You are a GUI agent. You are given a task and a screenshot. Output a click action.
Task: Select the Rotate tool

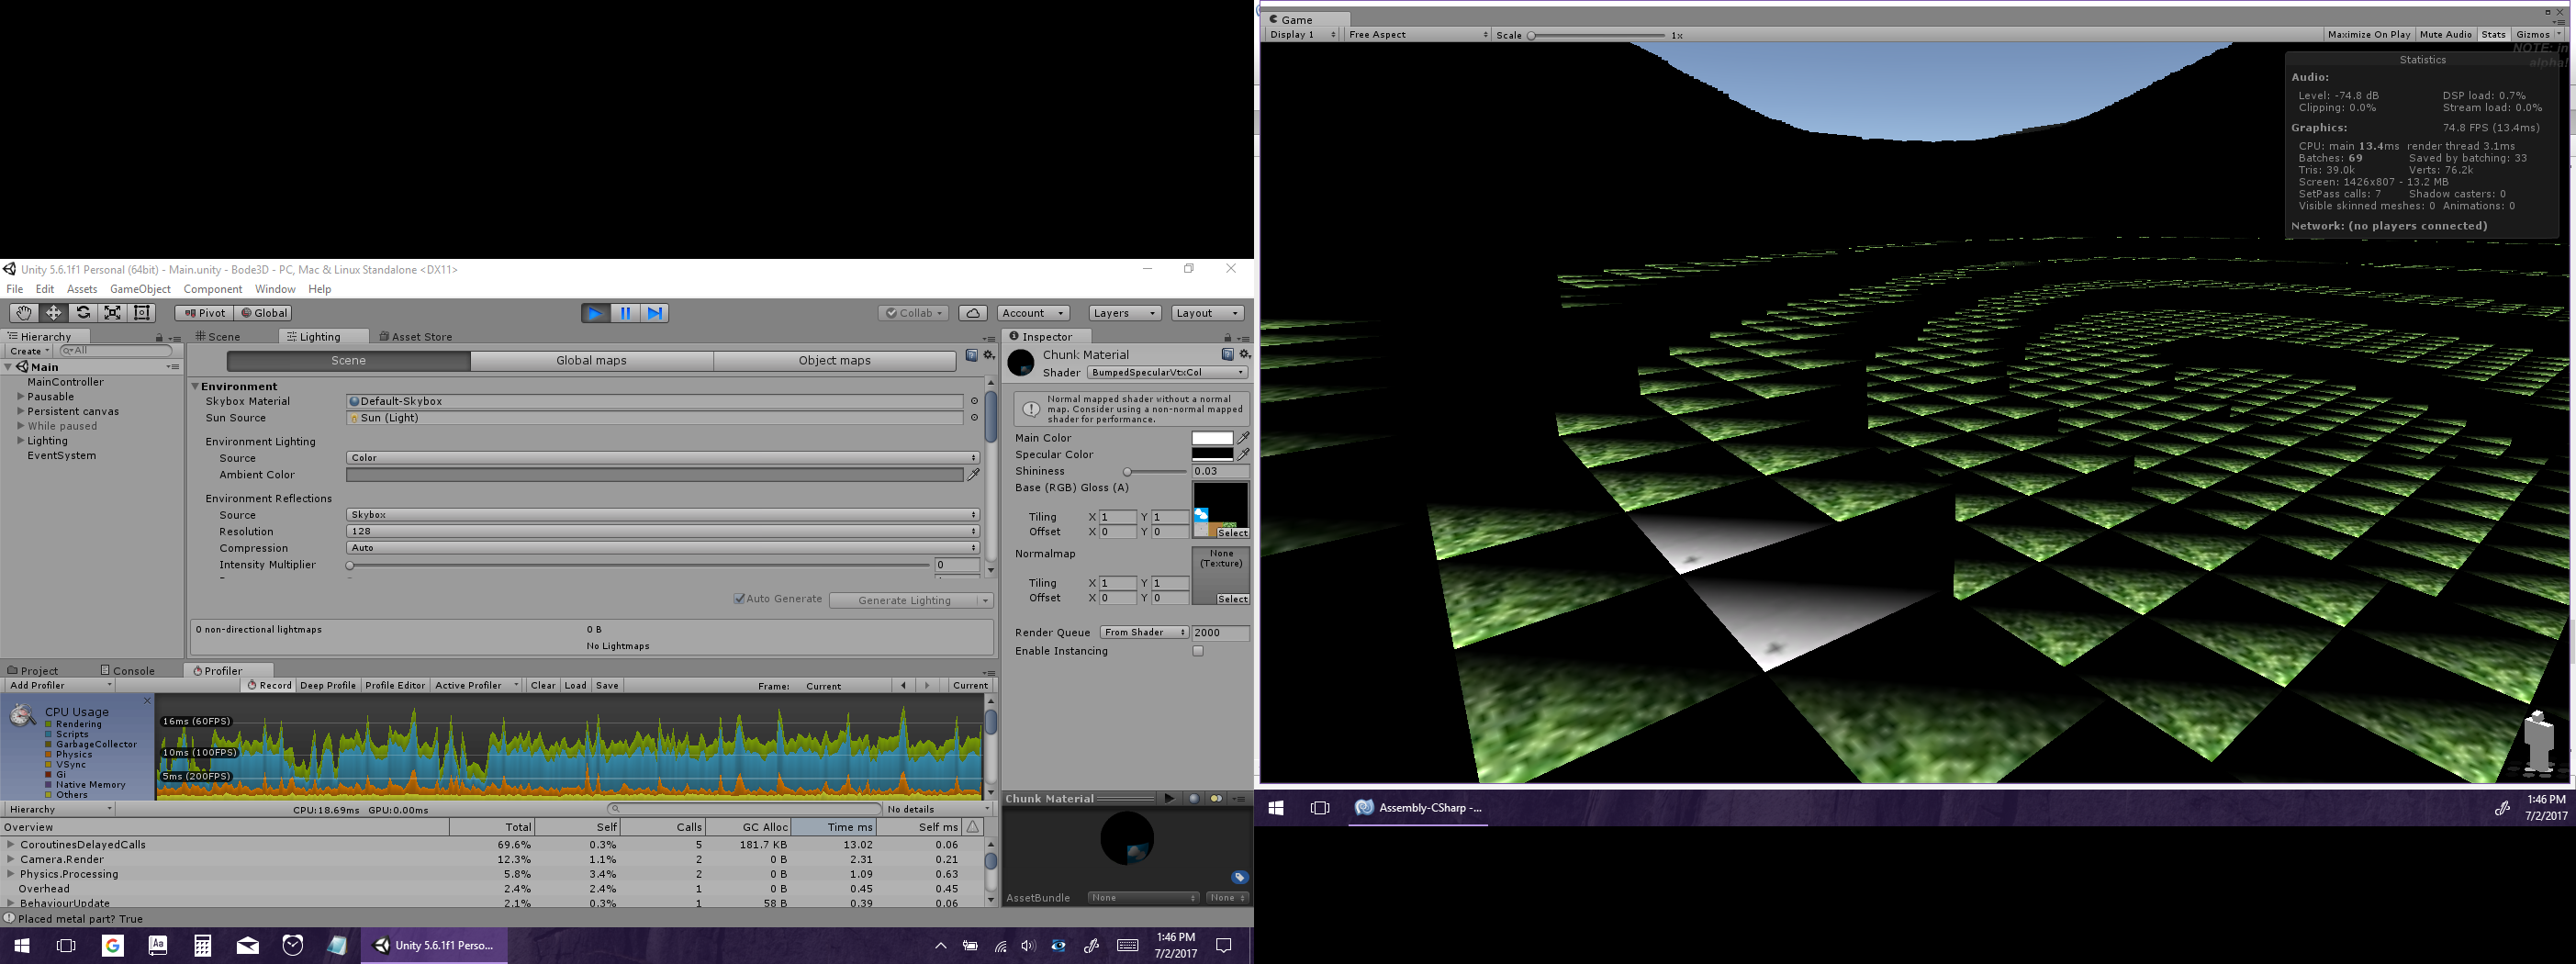pos(83,313)
